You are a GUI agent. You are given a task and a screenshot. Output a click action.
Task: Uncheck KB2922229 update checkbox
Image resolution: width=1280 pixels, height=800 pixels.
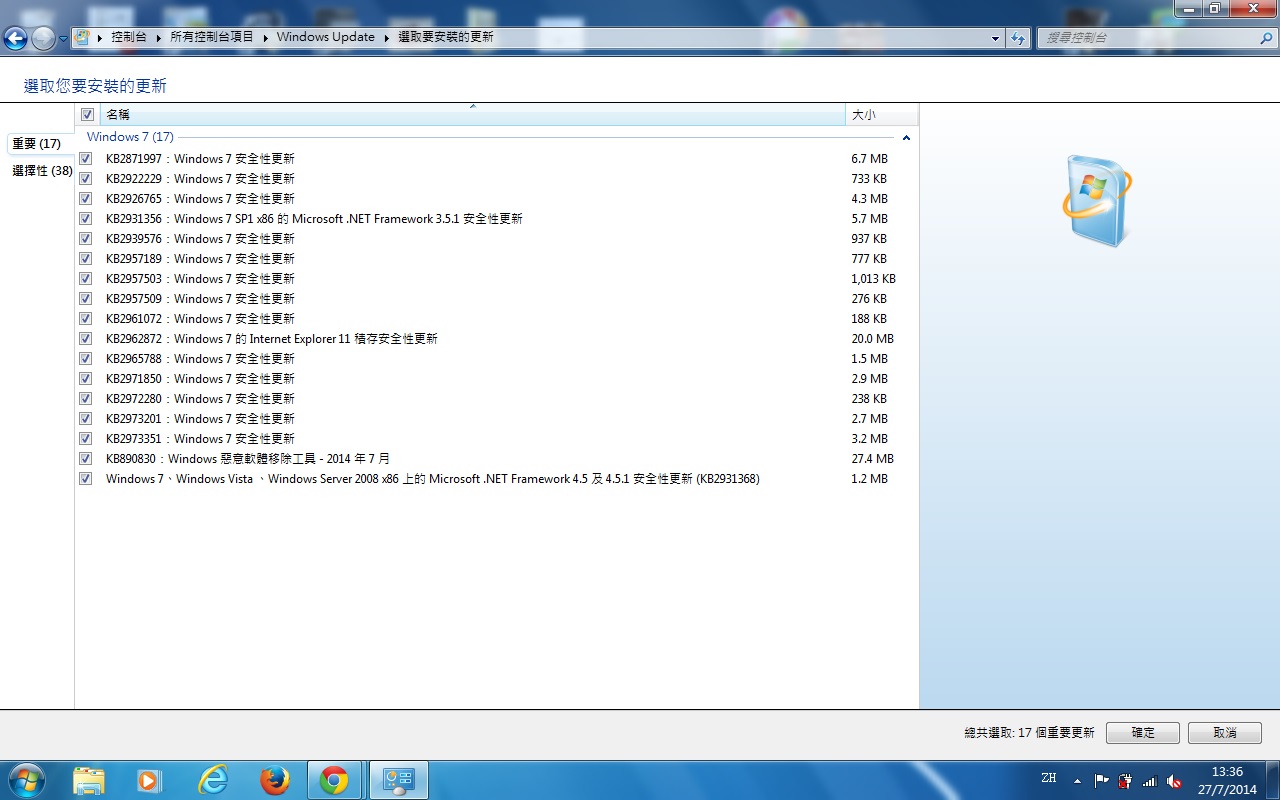86,179
